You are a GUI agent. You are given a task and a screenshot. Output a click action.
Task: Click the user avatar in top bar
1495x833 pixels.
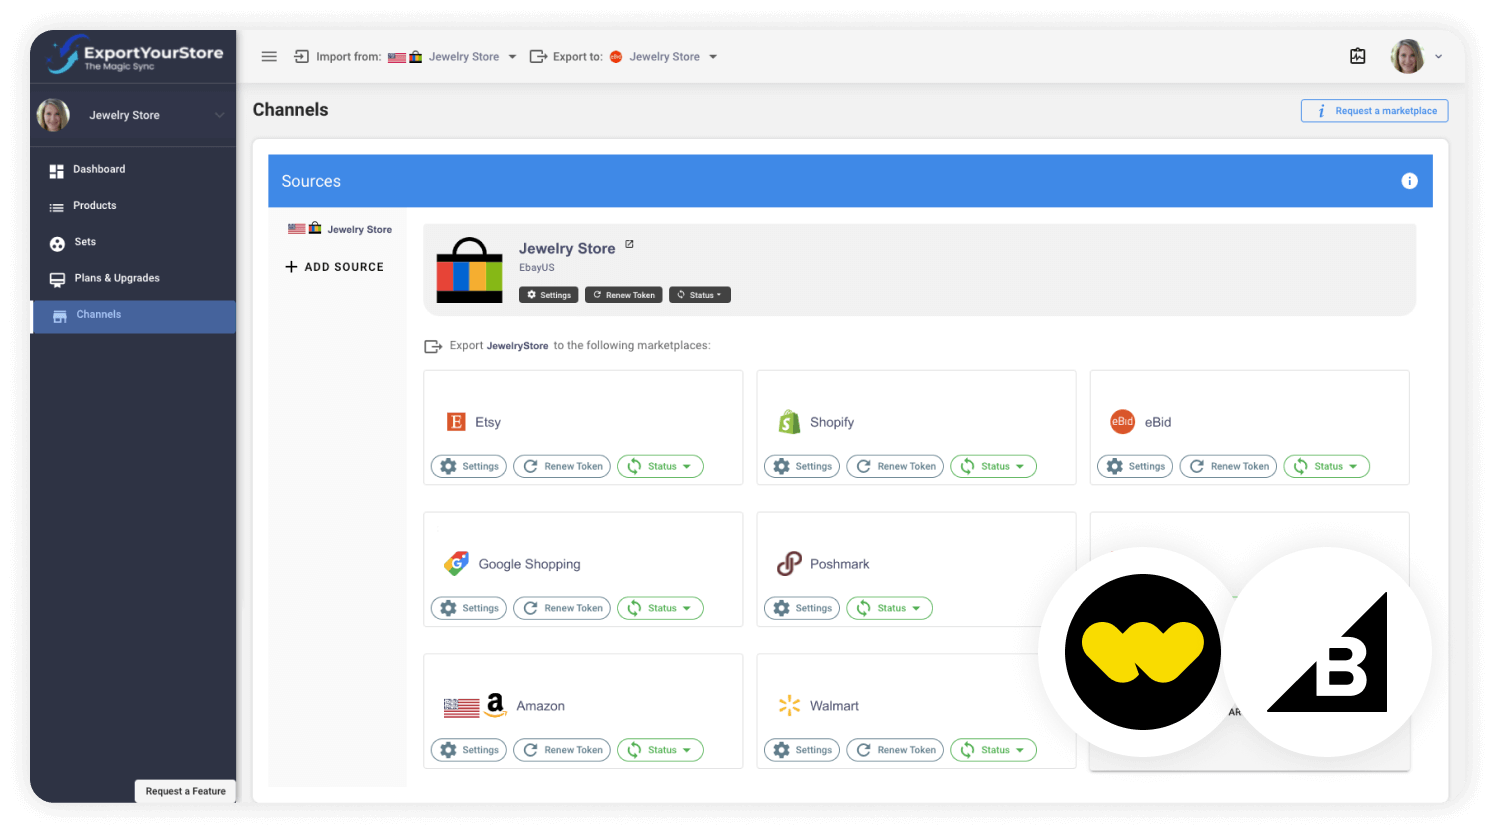(x=1407, y=56)
